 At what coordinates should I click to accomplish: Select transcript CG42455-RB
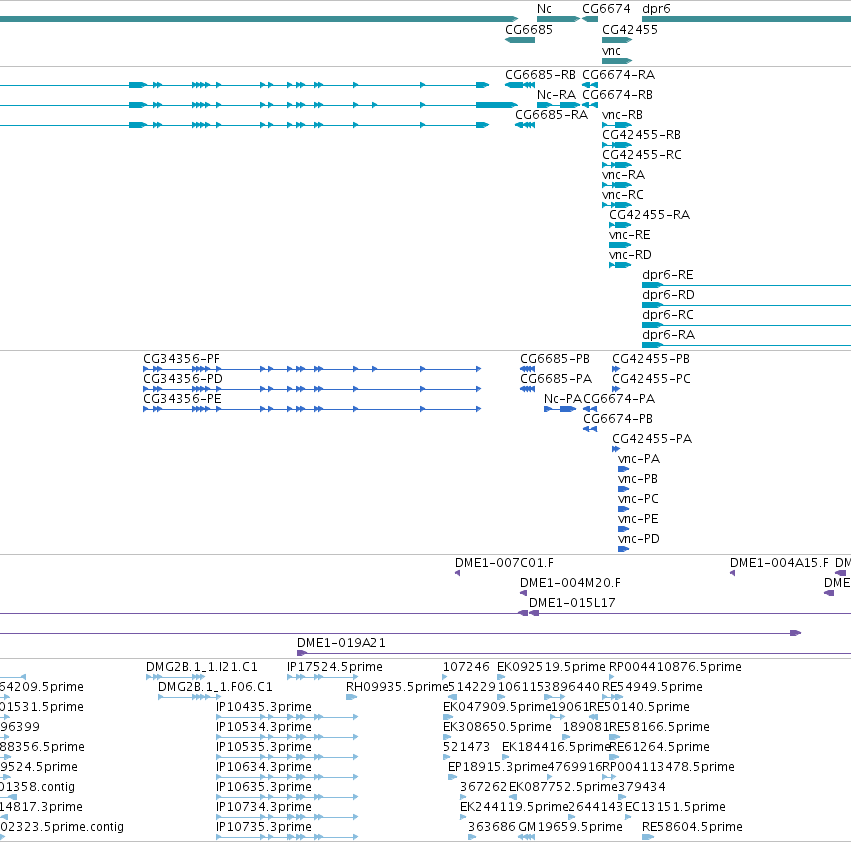[x=641, y=135]
